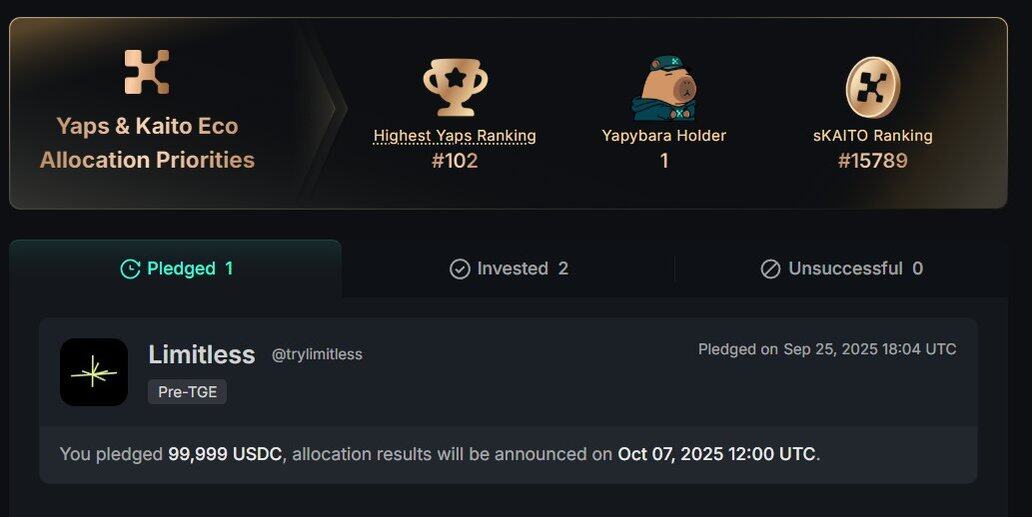Click the Highest Yaps Ranking label
Image resolution: width=1032 pixels, height=517 pixels.
(x=455, y=135)
